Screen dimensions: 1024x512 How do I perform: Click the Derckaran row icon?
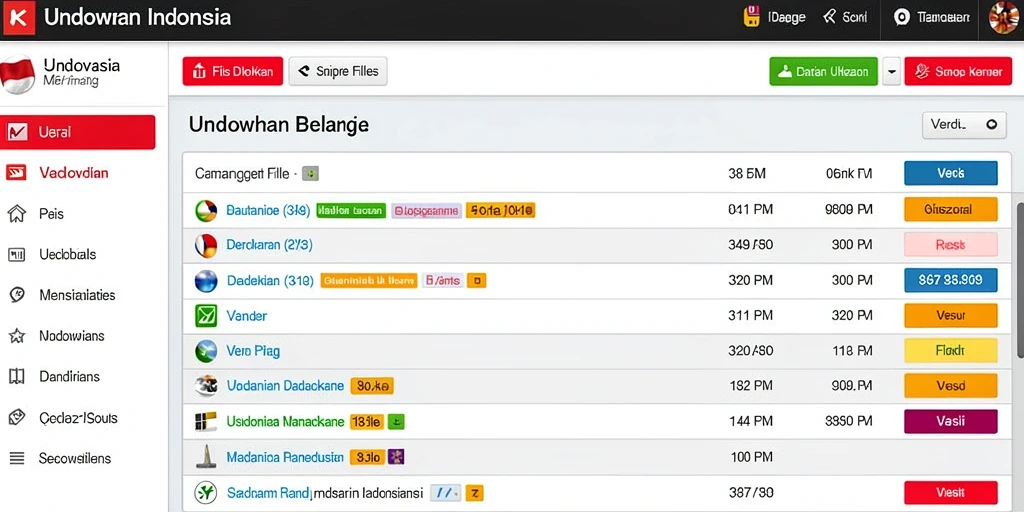tap(206, 246)
